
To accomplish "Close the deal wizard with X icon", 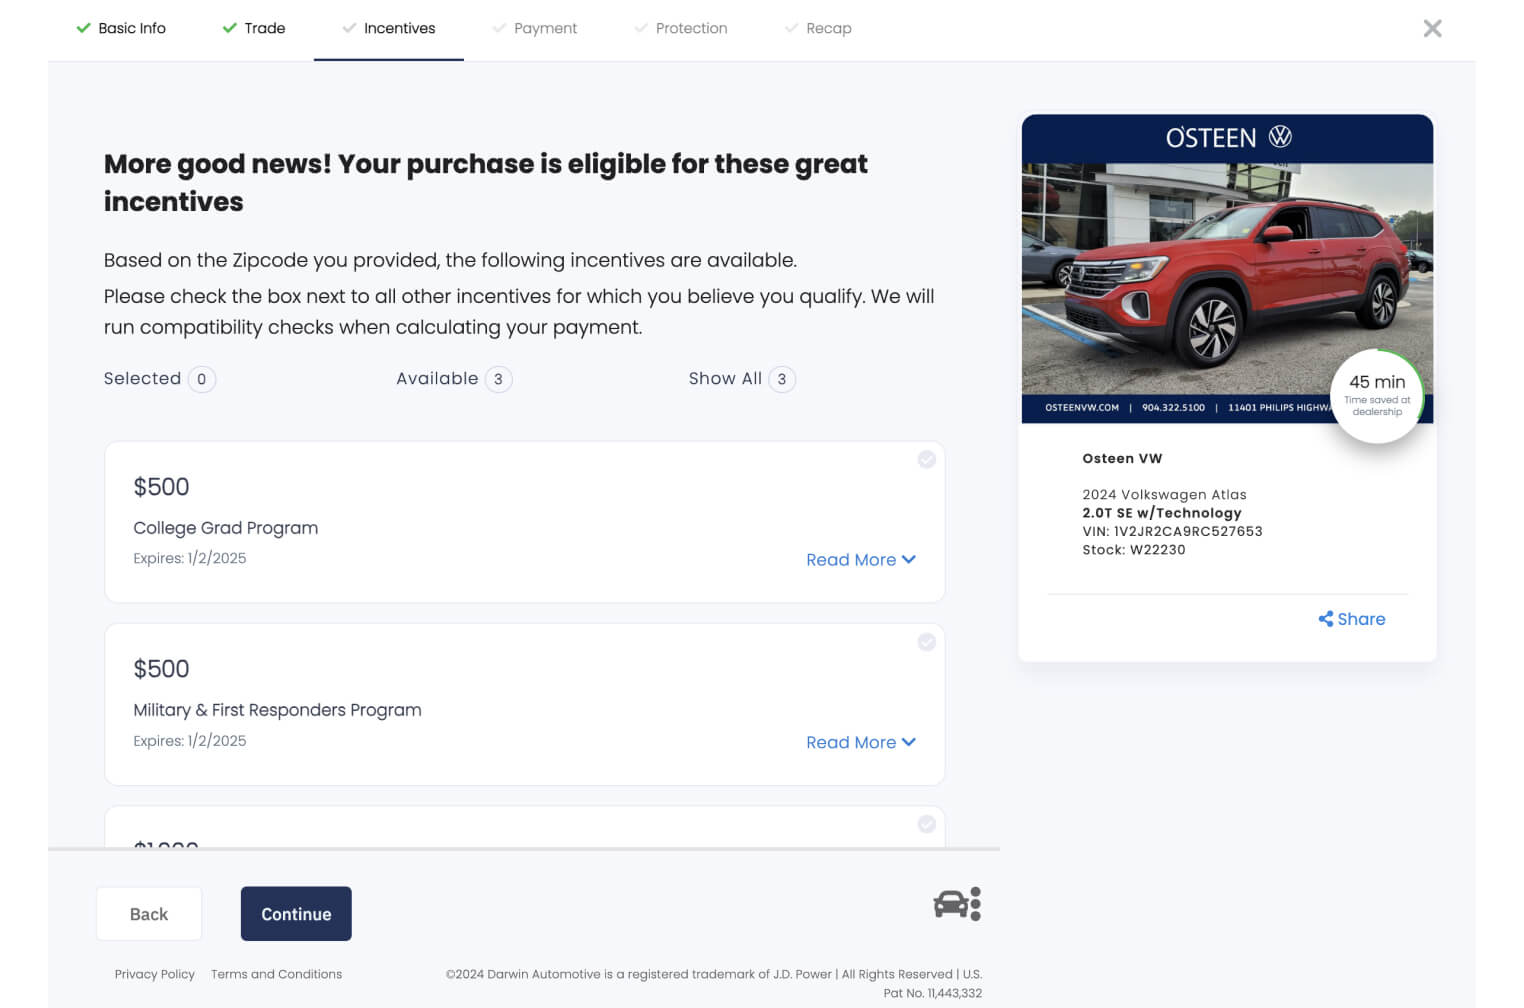I will pos(1432,28).
